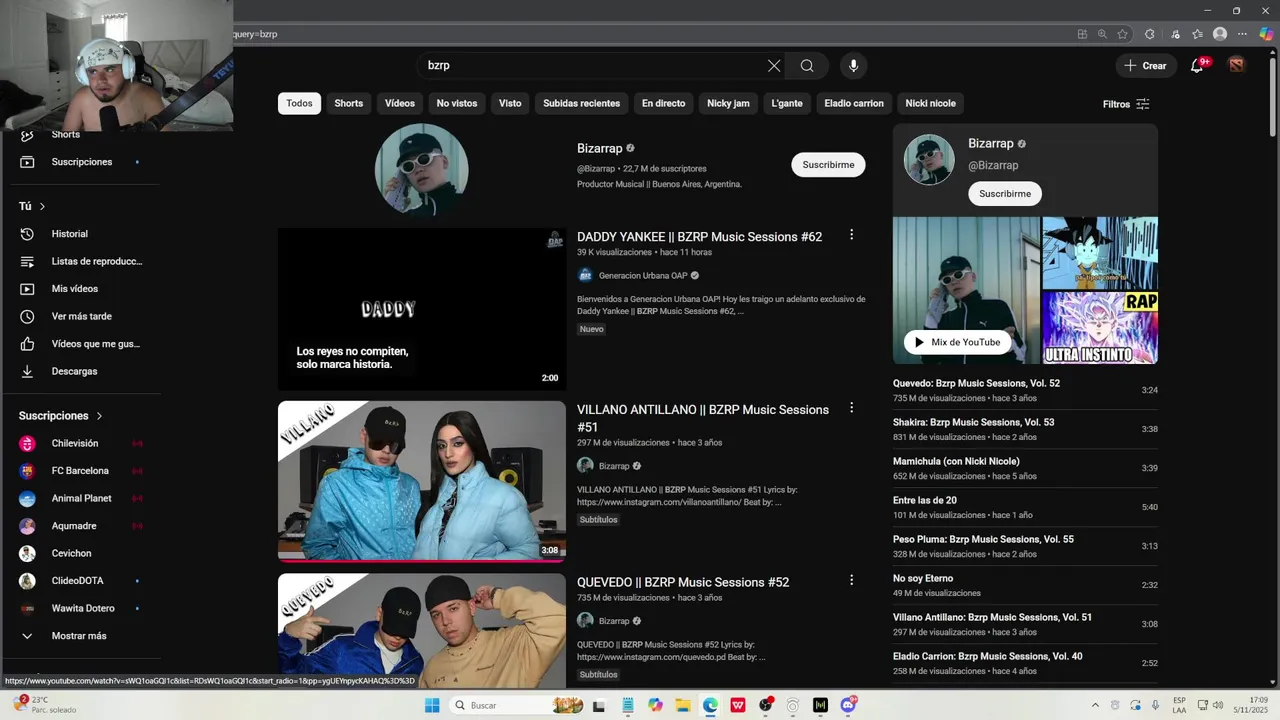Select the Todos filter chip

(x=299, y=103)
